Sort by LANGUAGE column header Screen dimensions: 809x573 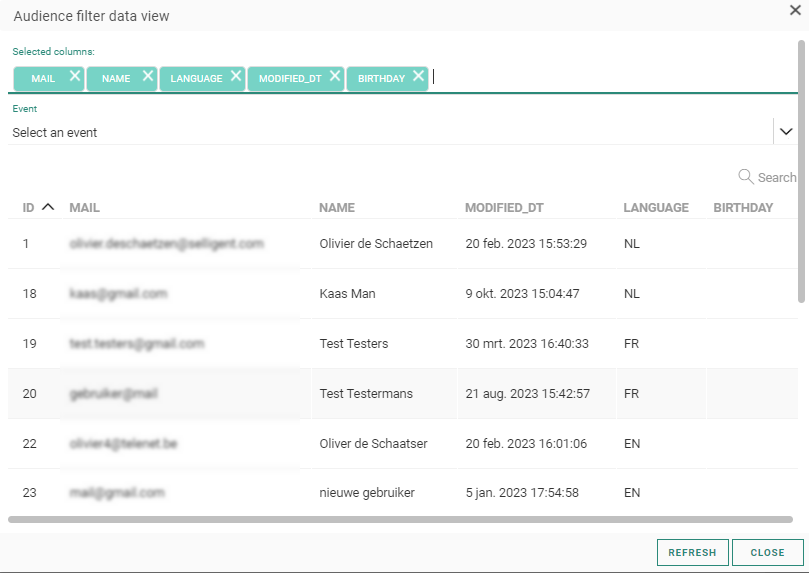pos(656,208)
